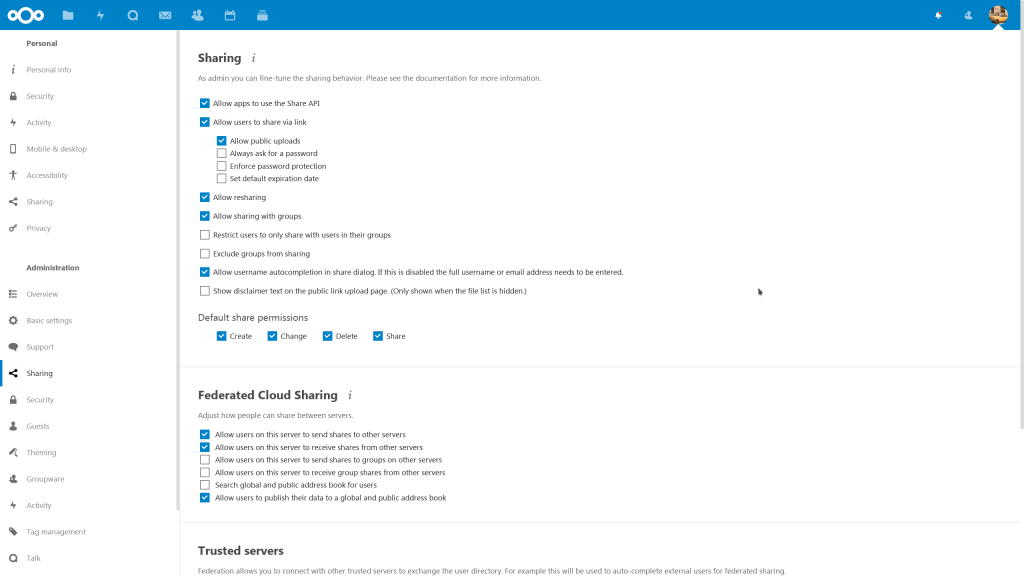The image size is (1024, 576).
Task: Open the Activity lightning bolt in top bar
Action: coord(100,15)
